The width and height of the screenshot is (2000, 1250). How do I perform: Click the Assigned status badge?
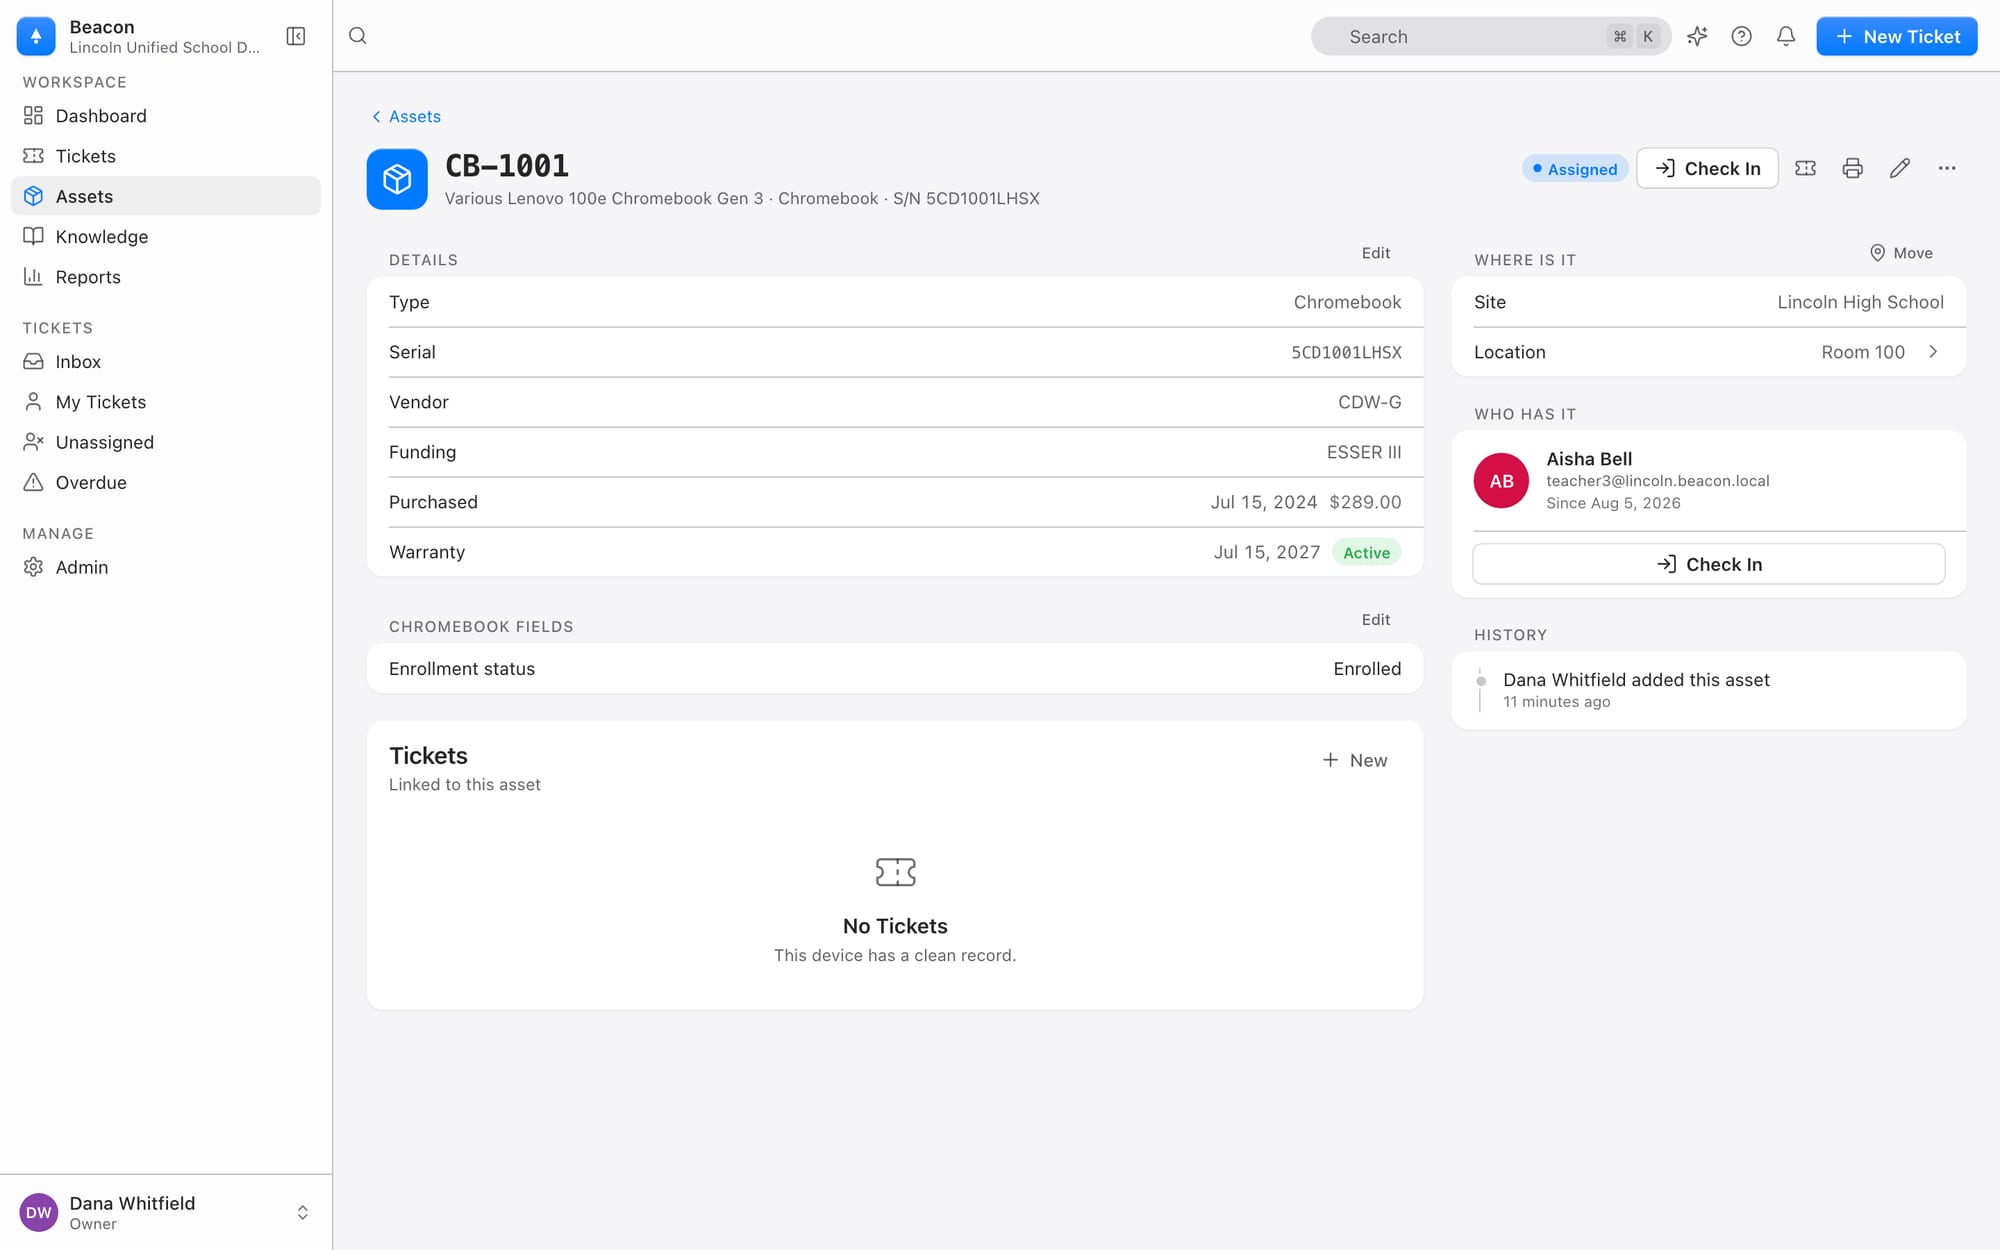[x=1575, y=169]
